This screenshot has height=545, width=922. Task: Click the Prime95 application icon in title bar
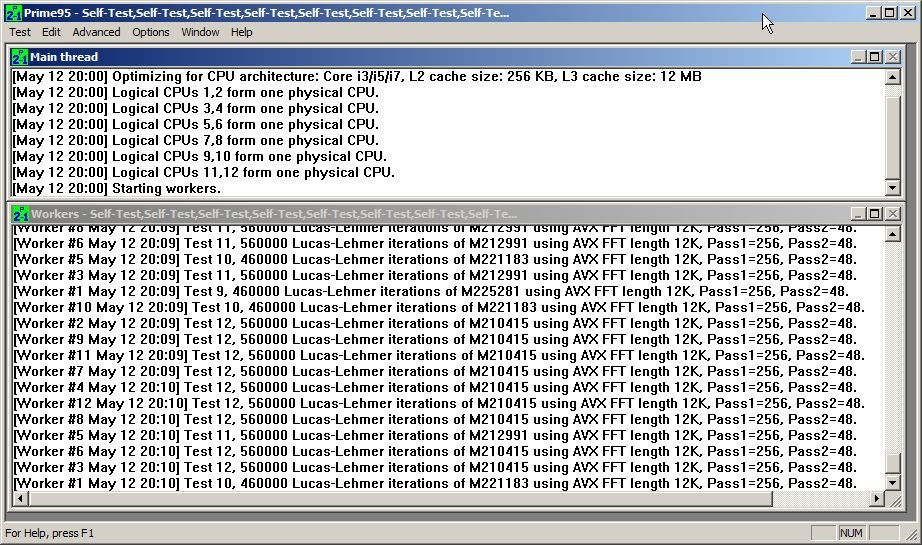click(x=13, y=12)
